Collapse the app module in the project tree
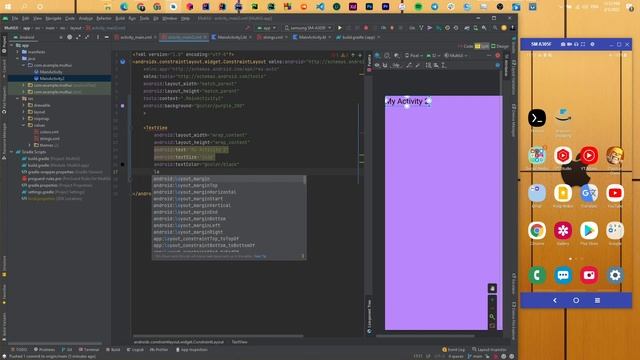 click(12, 45)
